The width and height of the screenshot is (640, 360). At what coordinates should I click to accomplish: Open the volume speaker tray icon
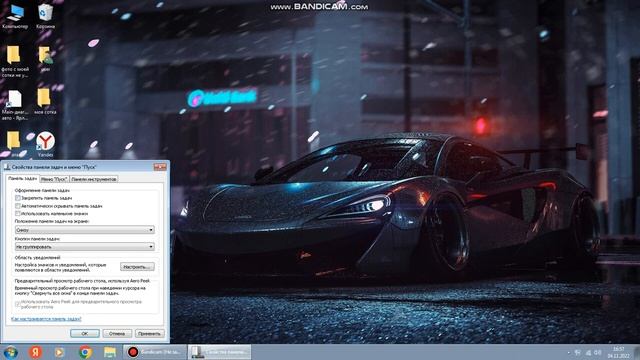pos(598,353)
